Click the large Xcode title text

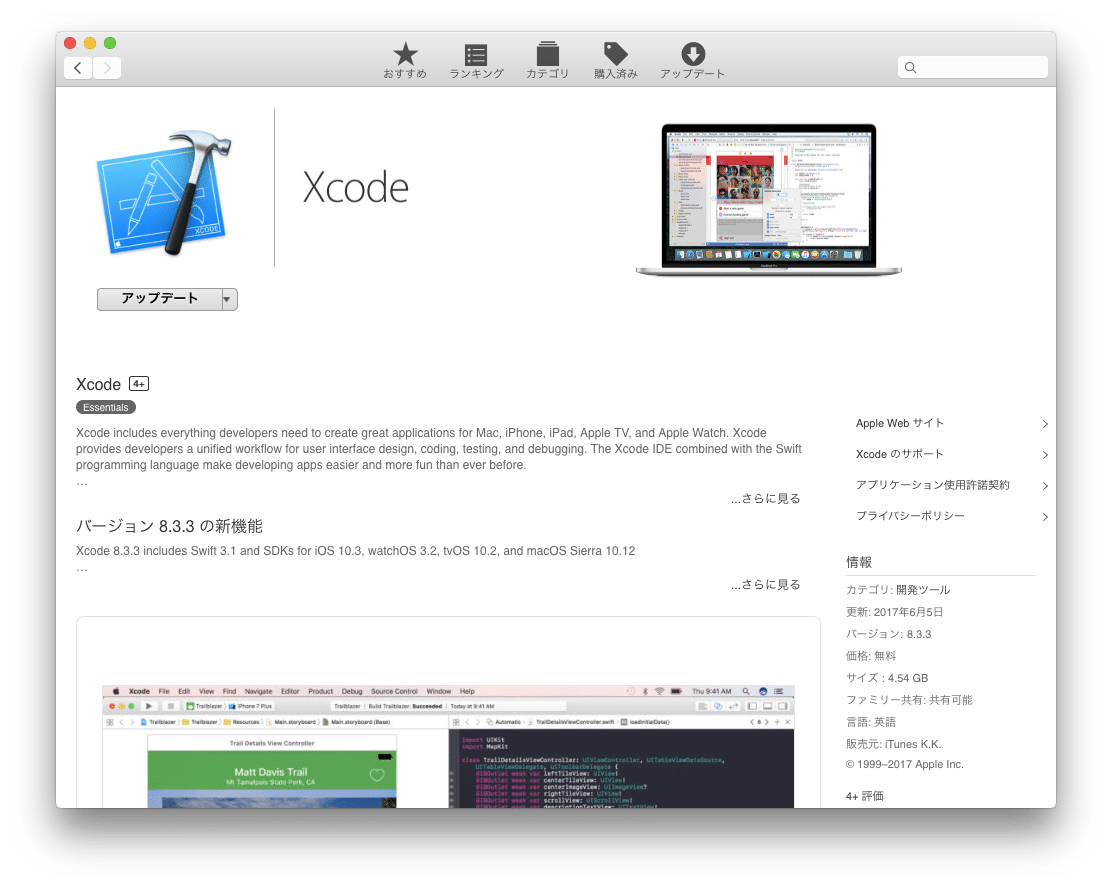click(355, 188)
